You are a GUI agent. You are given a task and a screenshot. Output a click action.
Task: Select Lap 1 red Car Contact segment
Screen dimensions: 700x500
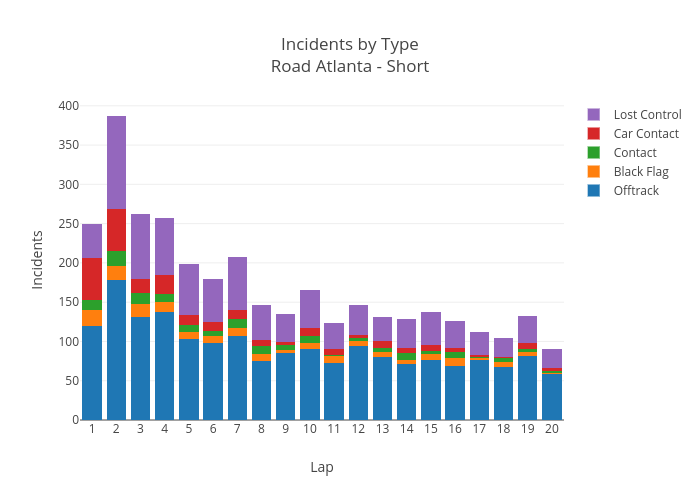tap(92, 278)
